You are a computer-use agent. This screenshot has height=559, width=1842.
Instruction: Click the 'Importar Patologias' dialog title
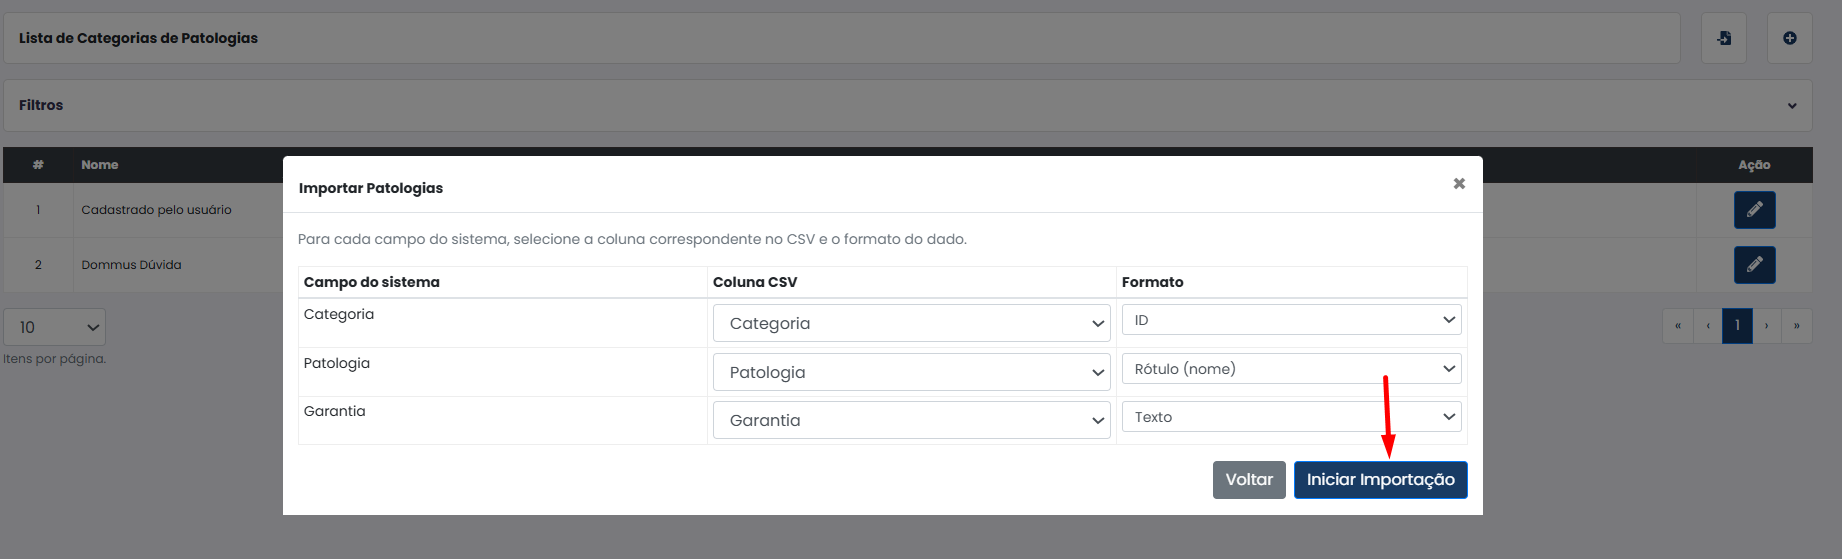371,188
